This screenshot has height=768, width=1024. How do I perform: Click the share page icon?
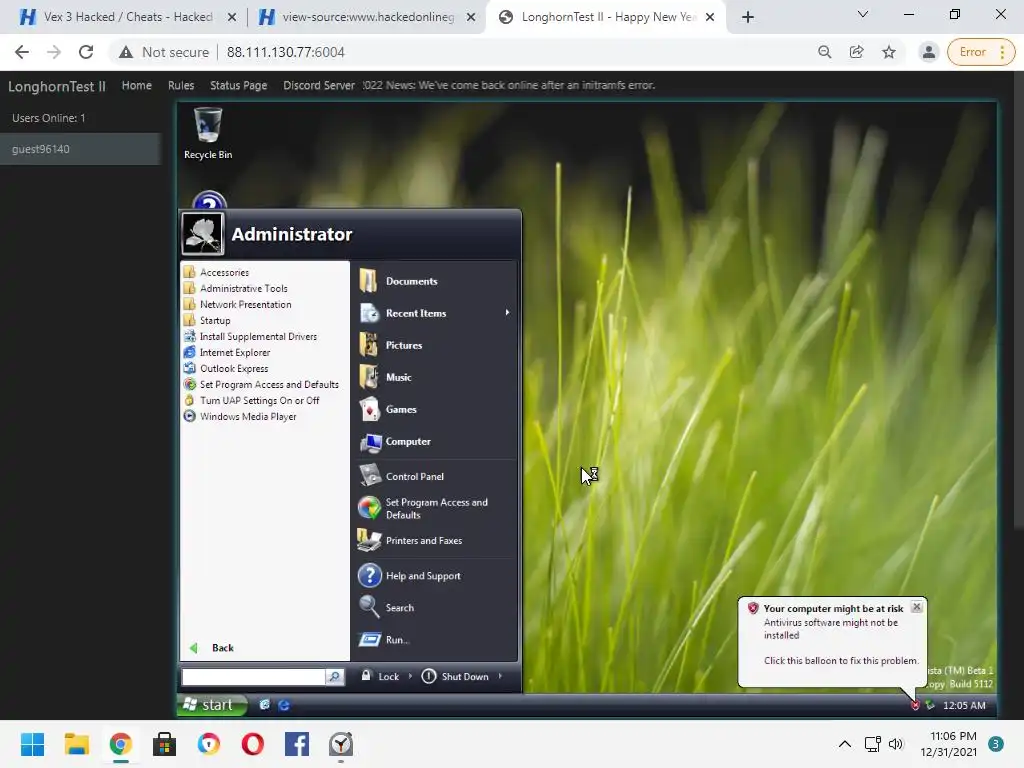click(856, 52)
